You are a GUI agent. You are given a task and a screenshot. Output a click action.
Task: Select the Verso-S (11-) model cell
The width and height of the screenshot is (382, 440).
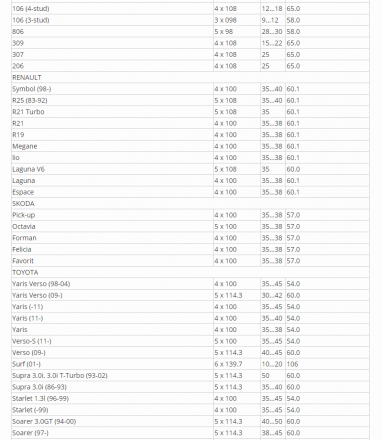(112, 341)
